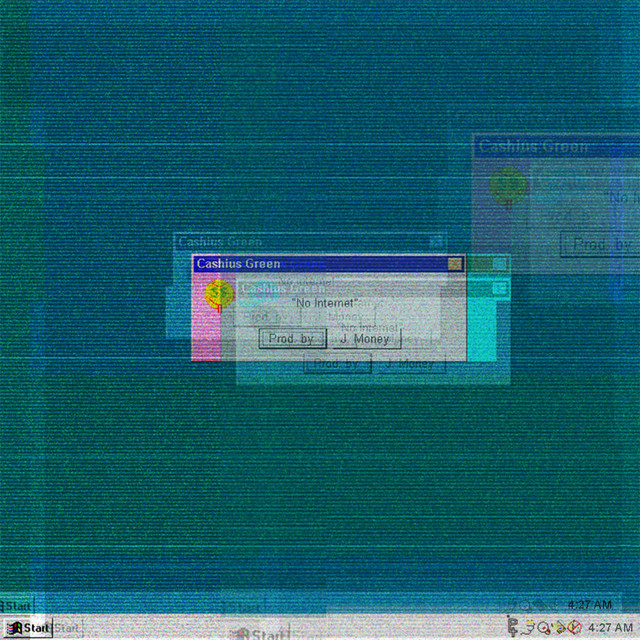
Task: Click the yellow tray icon after the dark figure
Action: coord(530,627)
